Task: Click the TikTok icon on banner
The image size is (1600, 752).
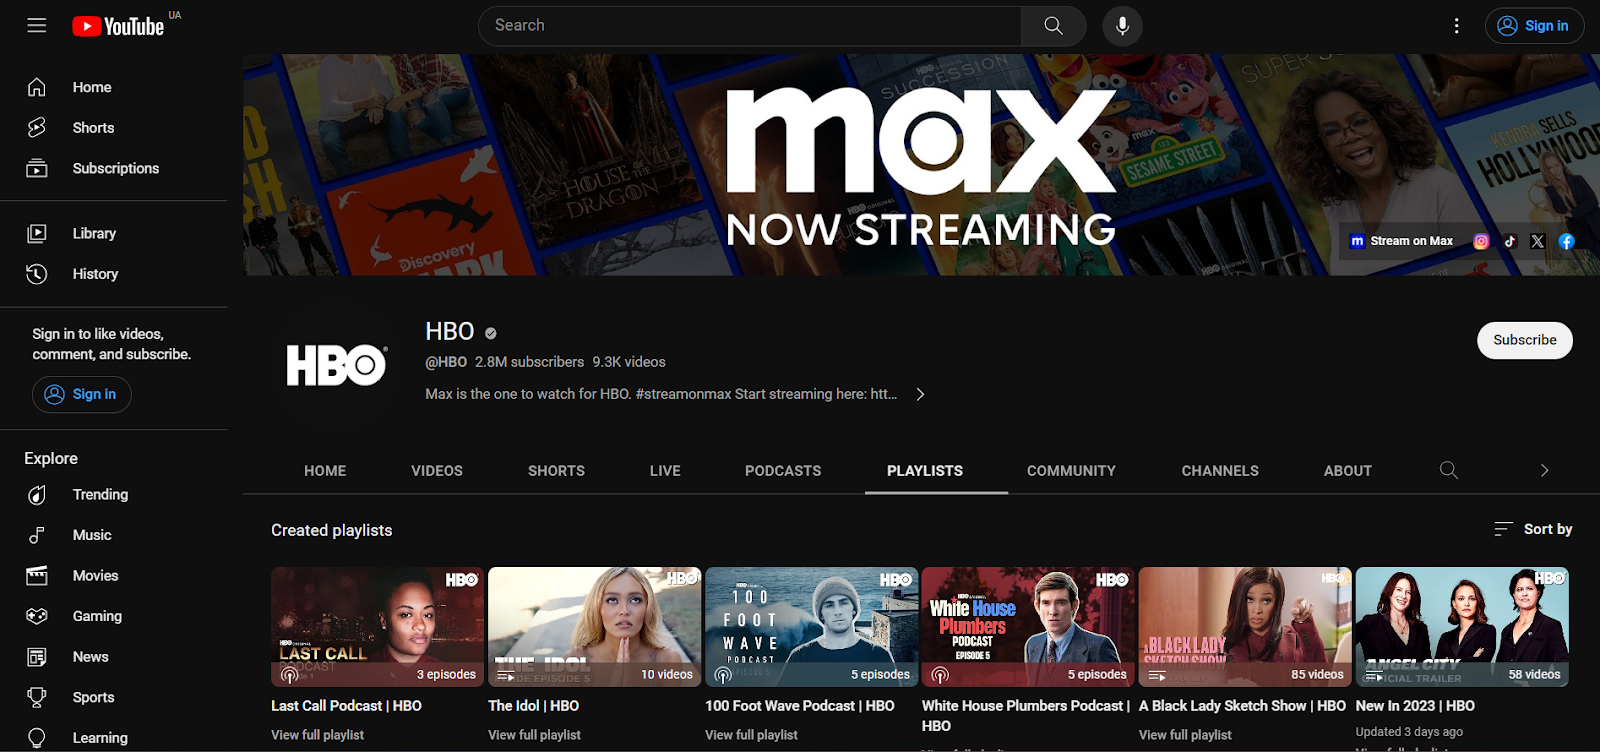Action: coord(1510,241)
